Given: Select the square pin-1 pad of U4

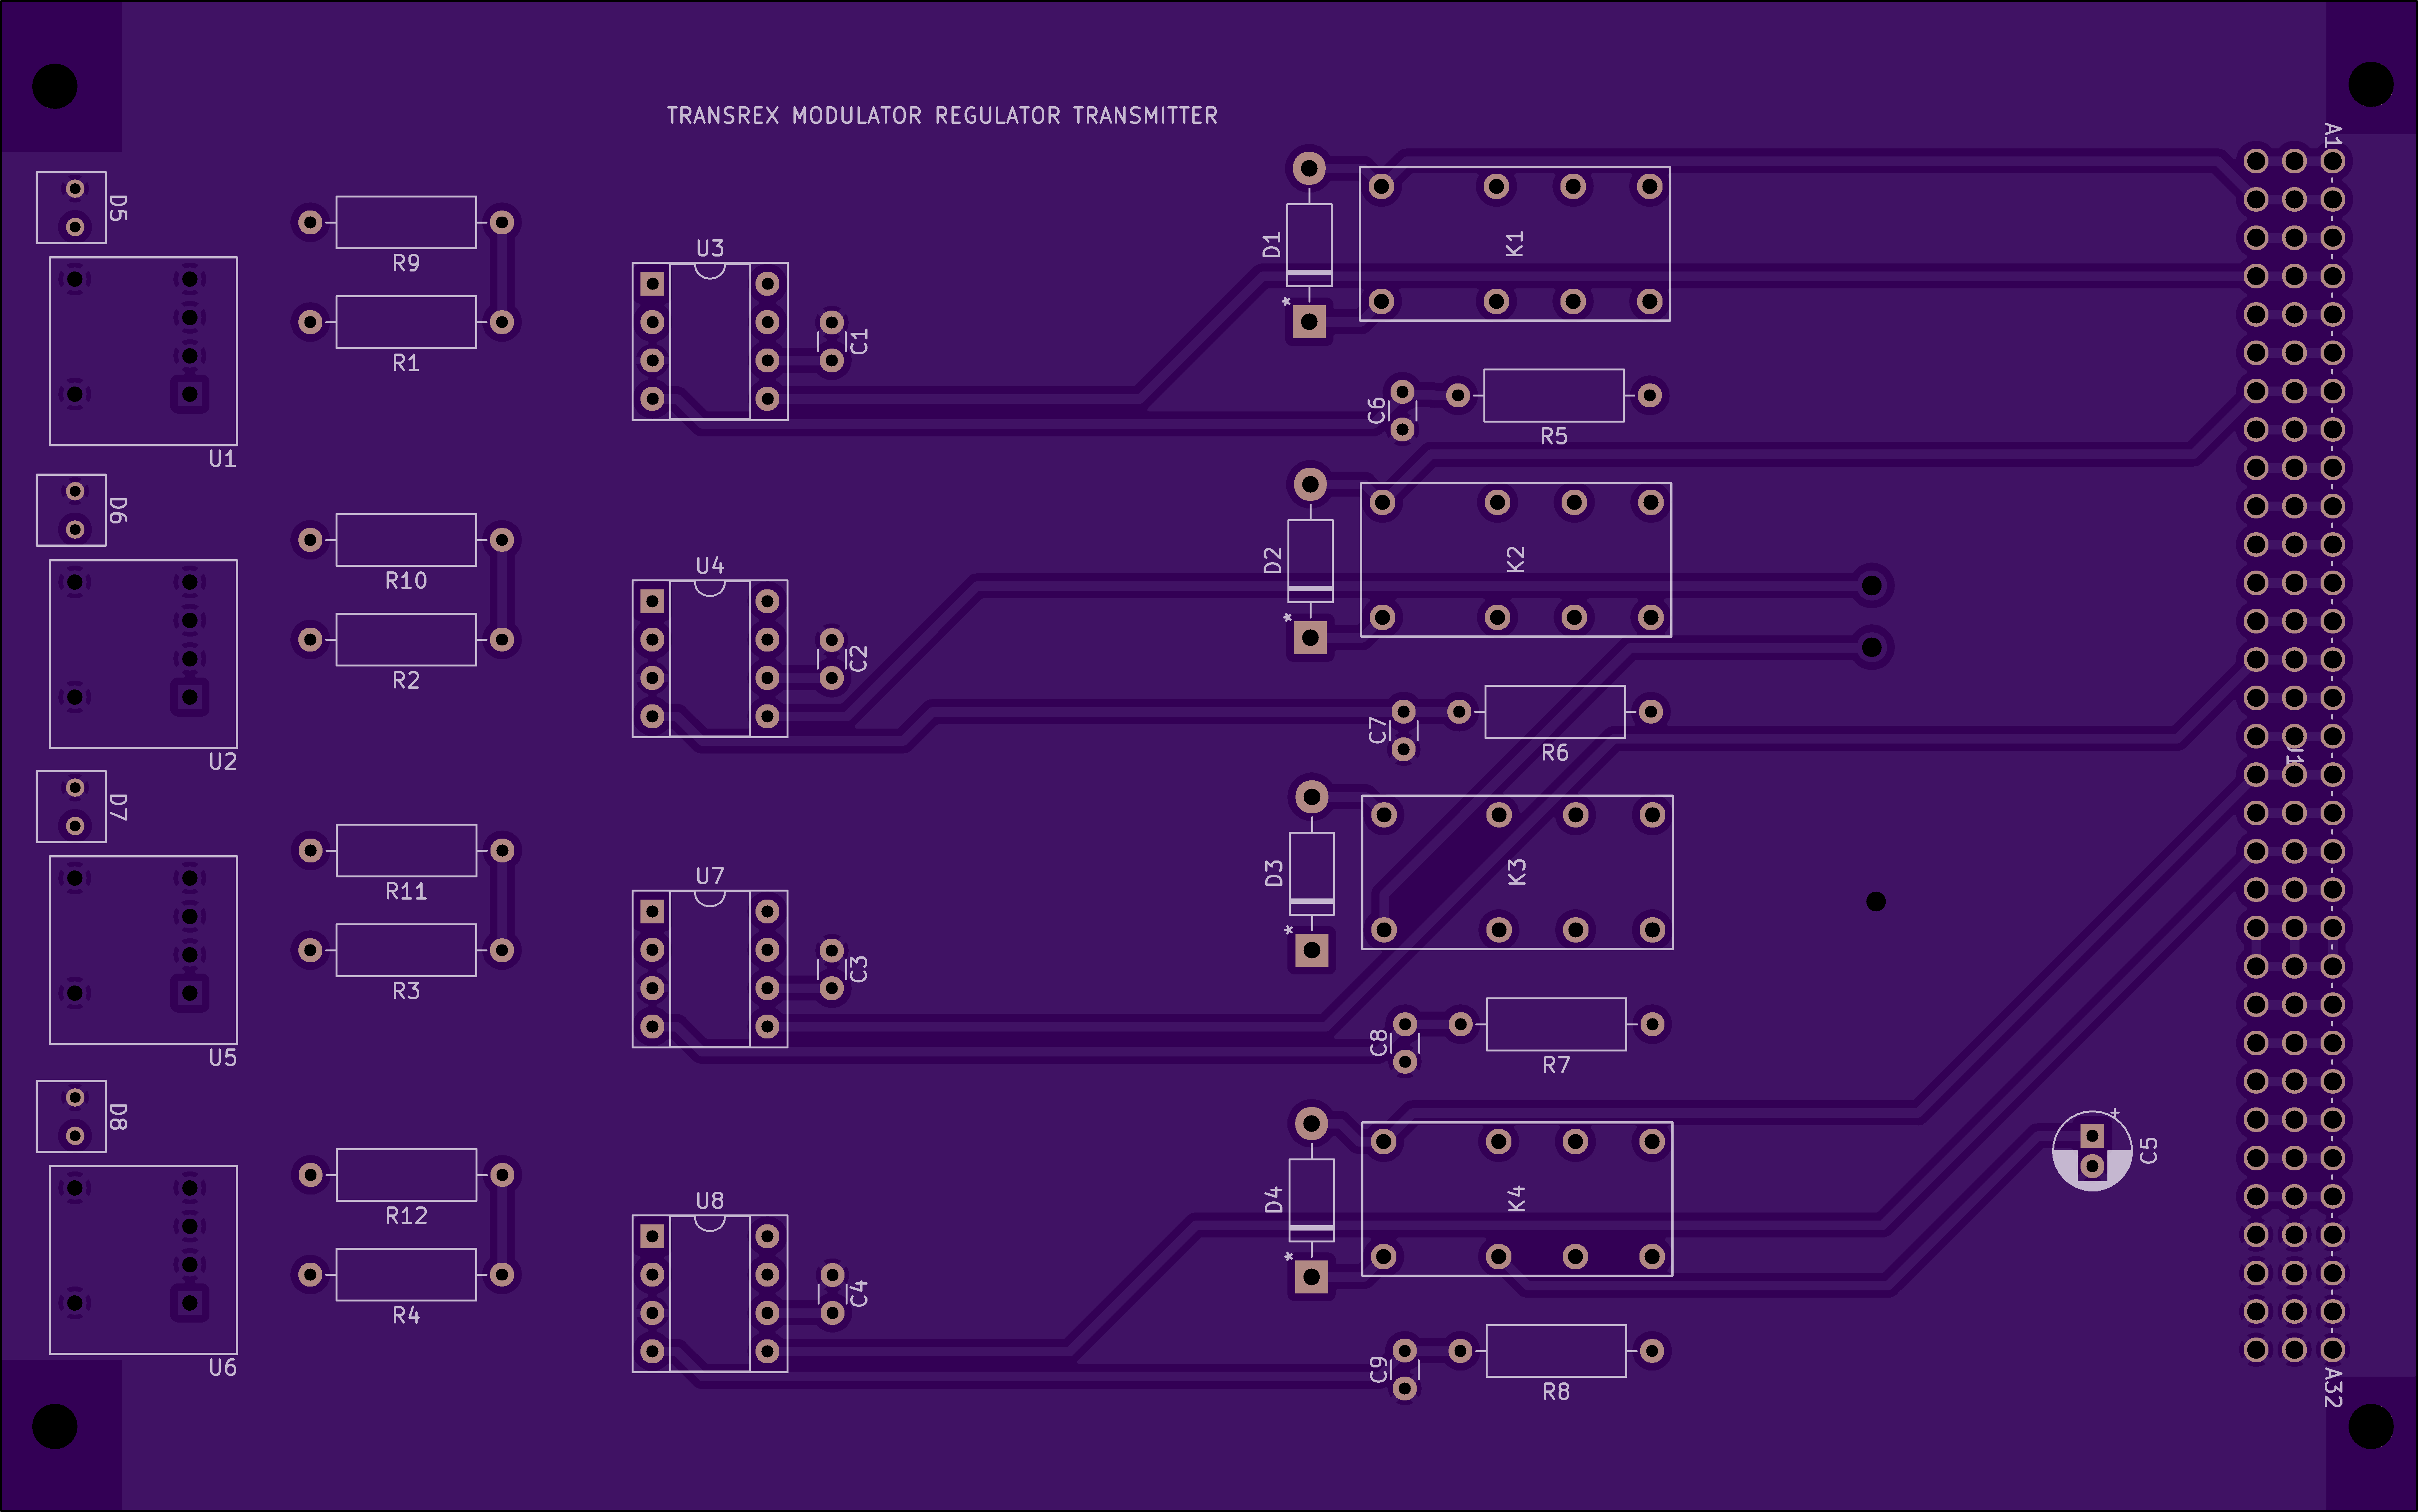Looking at the screenshot, I should 652,601.
